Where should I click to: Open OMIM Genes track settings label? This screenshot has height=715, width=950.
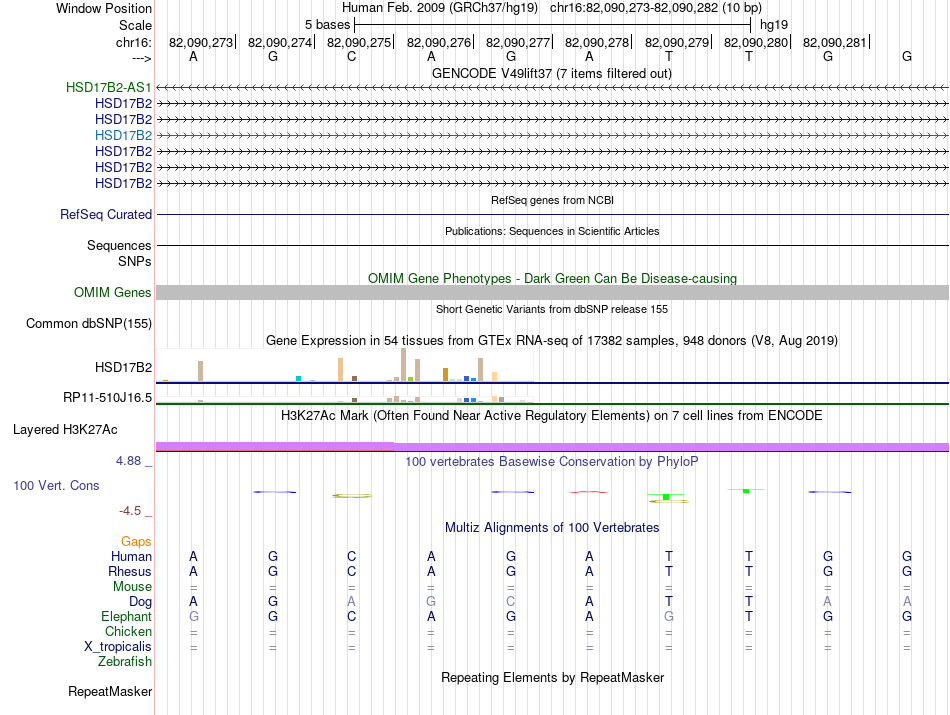pyautogui.click(x=113, y=293)
